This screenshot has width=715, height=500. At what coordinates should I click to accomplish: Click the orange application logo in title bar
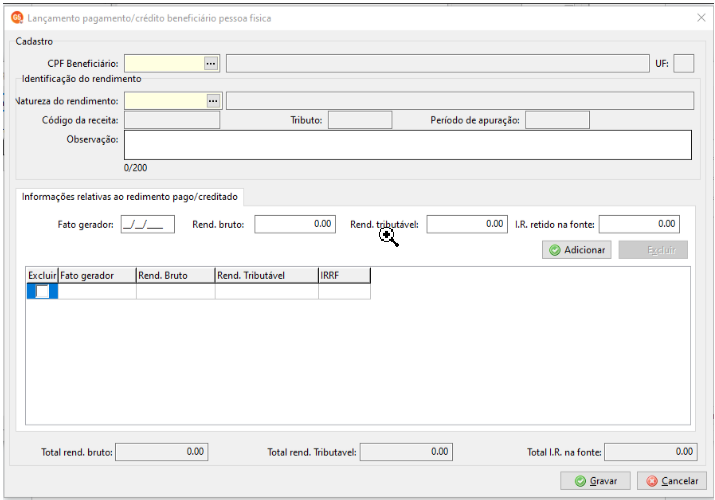17,18
